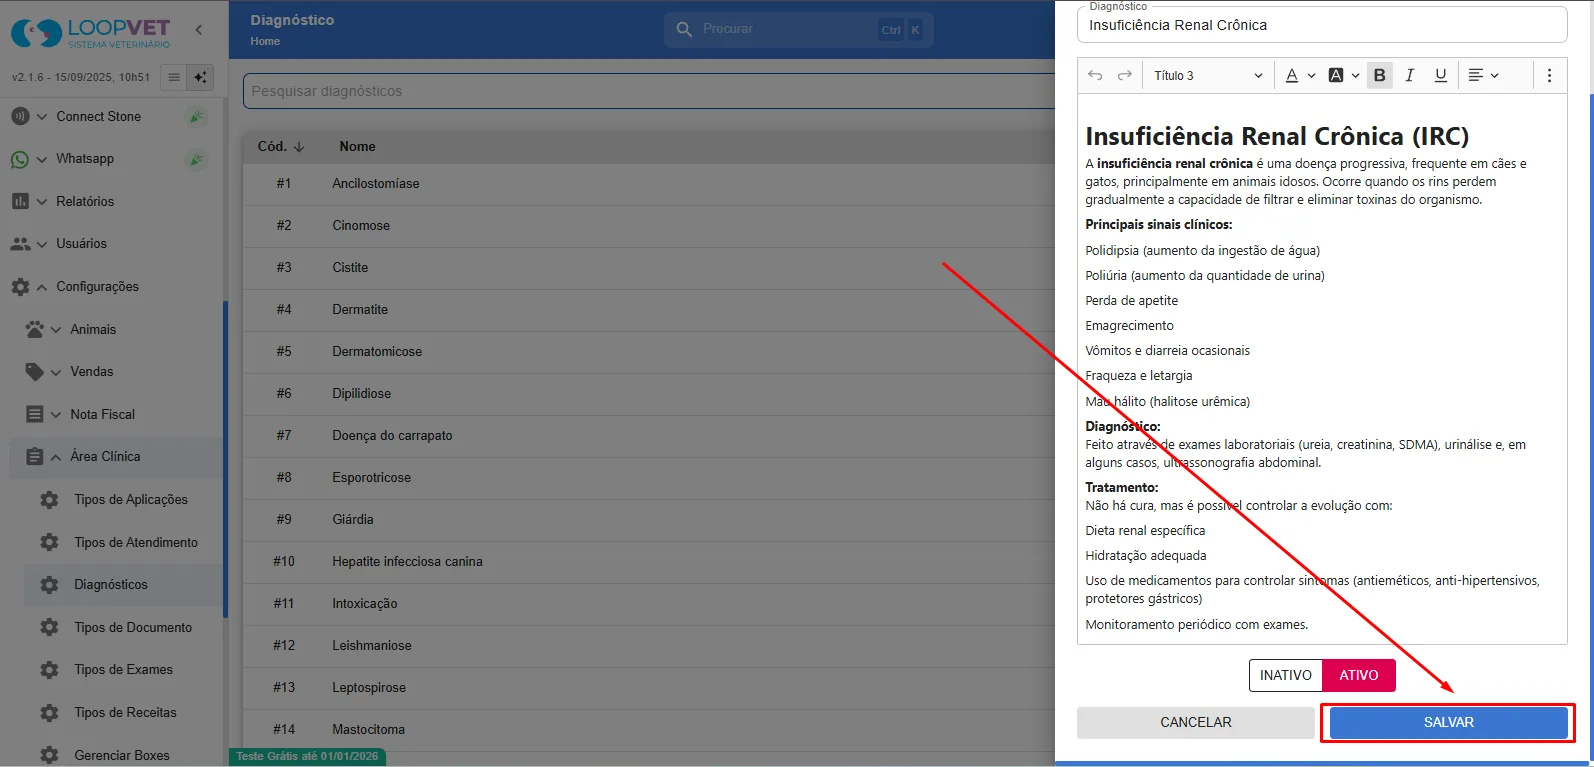This screenshot has height=767, width=1594.
Task: Apply italic formatting in the editor
Action: click(x=1410, y=76)
